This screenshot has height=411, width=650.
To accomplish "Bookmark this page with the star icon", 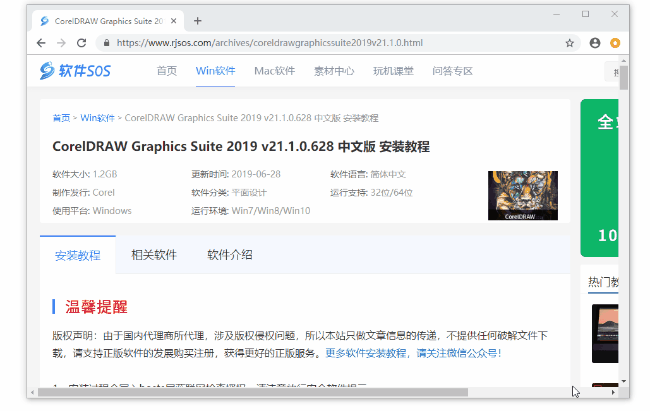I will coord(570,43).
